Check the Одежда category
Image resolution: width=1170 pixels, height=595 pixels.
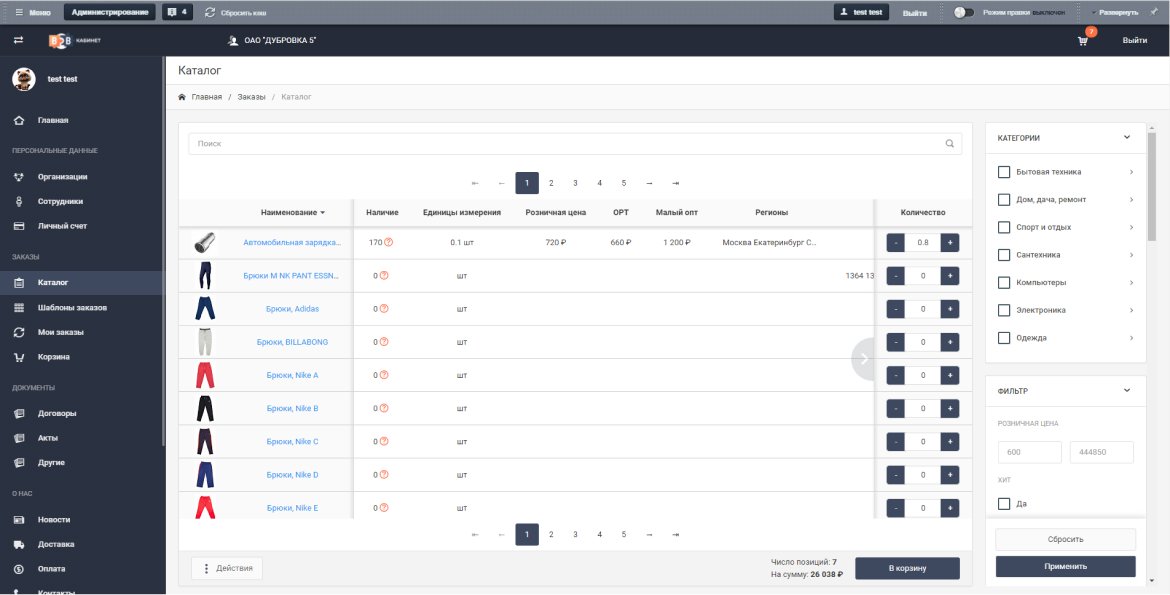tap(1004, 337)
